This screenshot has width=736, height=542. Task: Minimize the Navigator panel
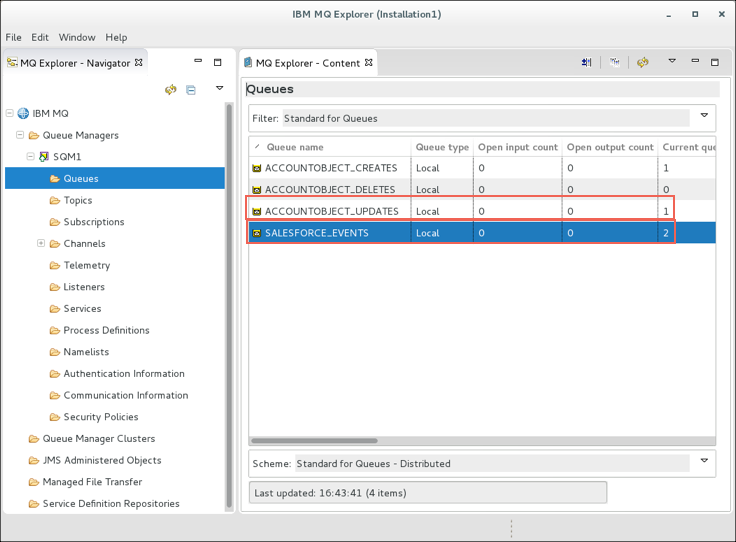[x=198, y=61]
